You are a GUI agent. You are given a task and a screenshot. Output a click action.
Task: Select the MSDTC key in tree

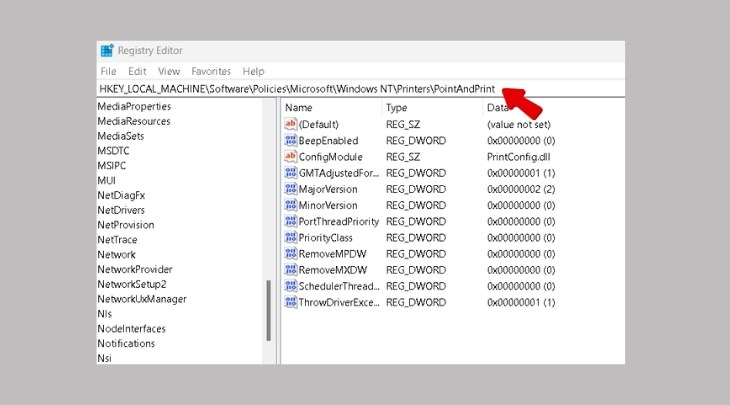tap(114, 150)
